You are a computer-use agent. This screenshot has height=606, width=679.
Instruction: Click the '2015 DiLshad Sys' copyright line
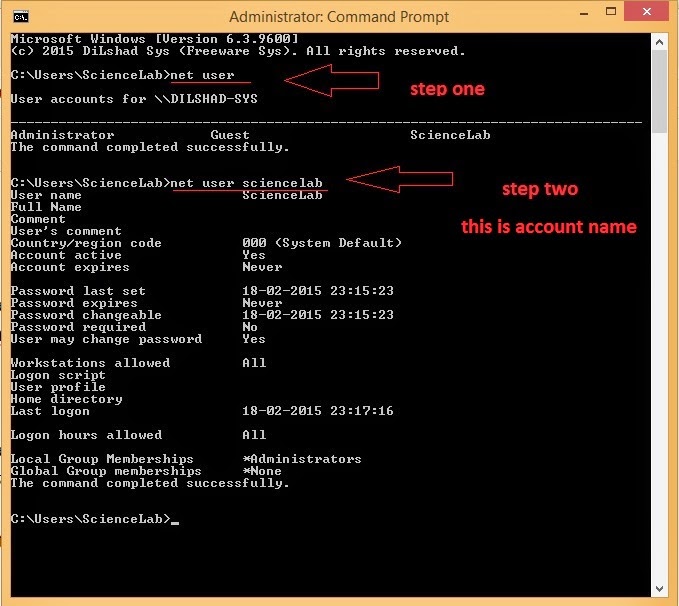pyautogui.click(x=238, y=51)
